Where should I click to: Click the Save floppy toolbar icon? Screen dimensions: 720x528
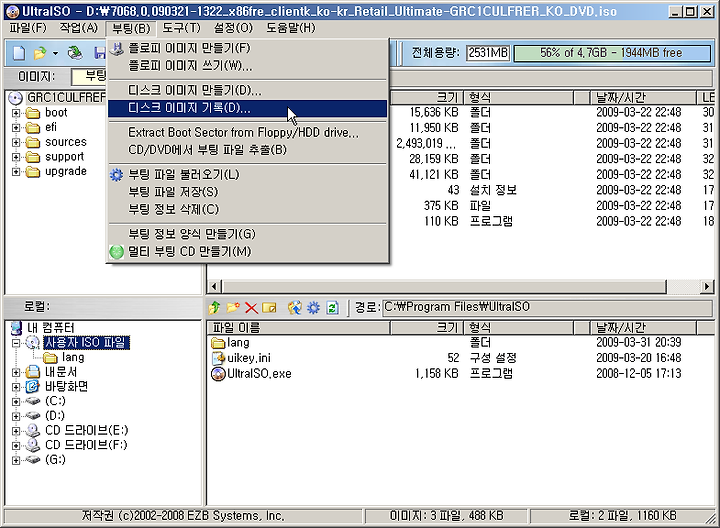coord(100,53)
